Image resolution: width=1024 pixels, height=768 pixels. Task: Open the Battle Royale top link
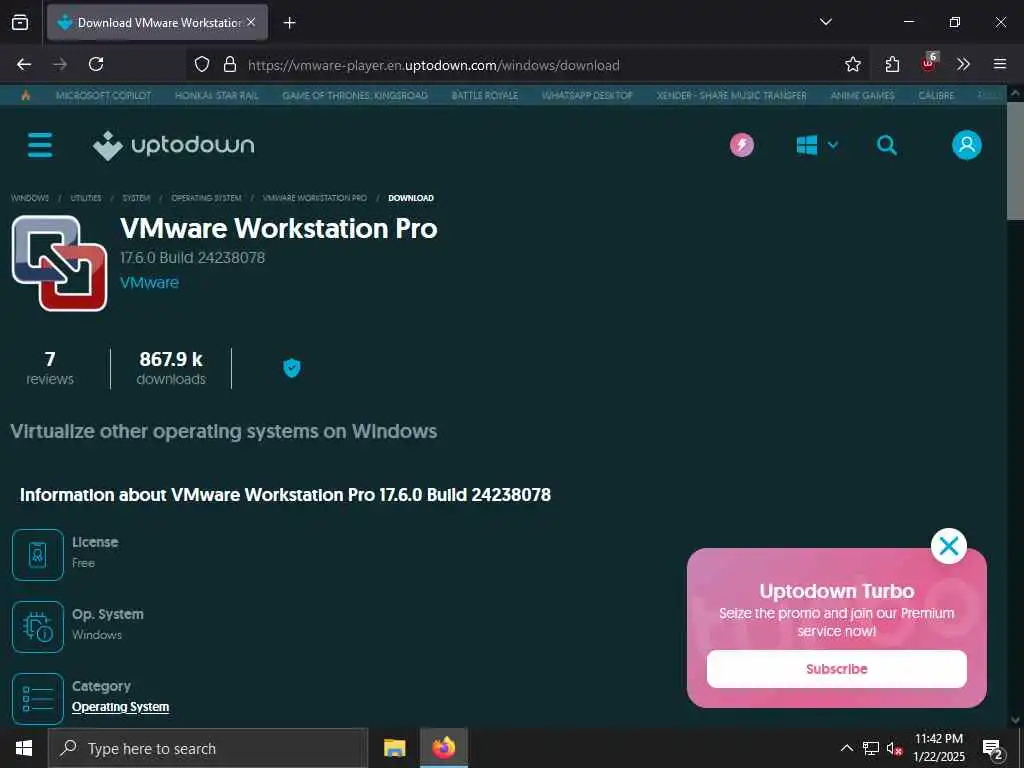tap(485, 95)
